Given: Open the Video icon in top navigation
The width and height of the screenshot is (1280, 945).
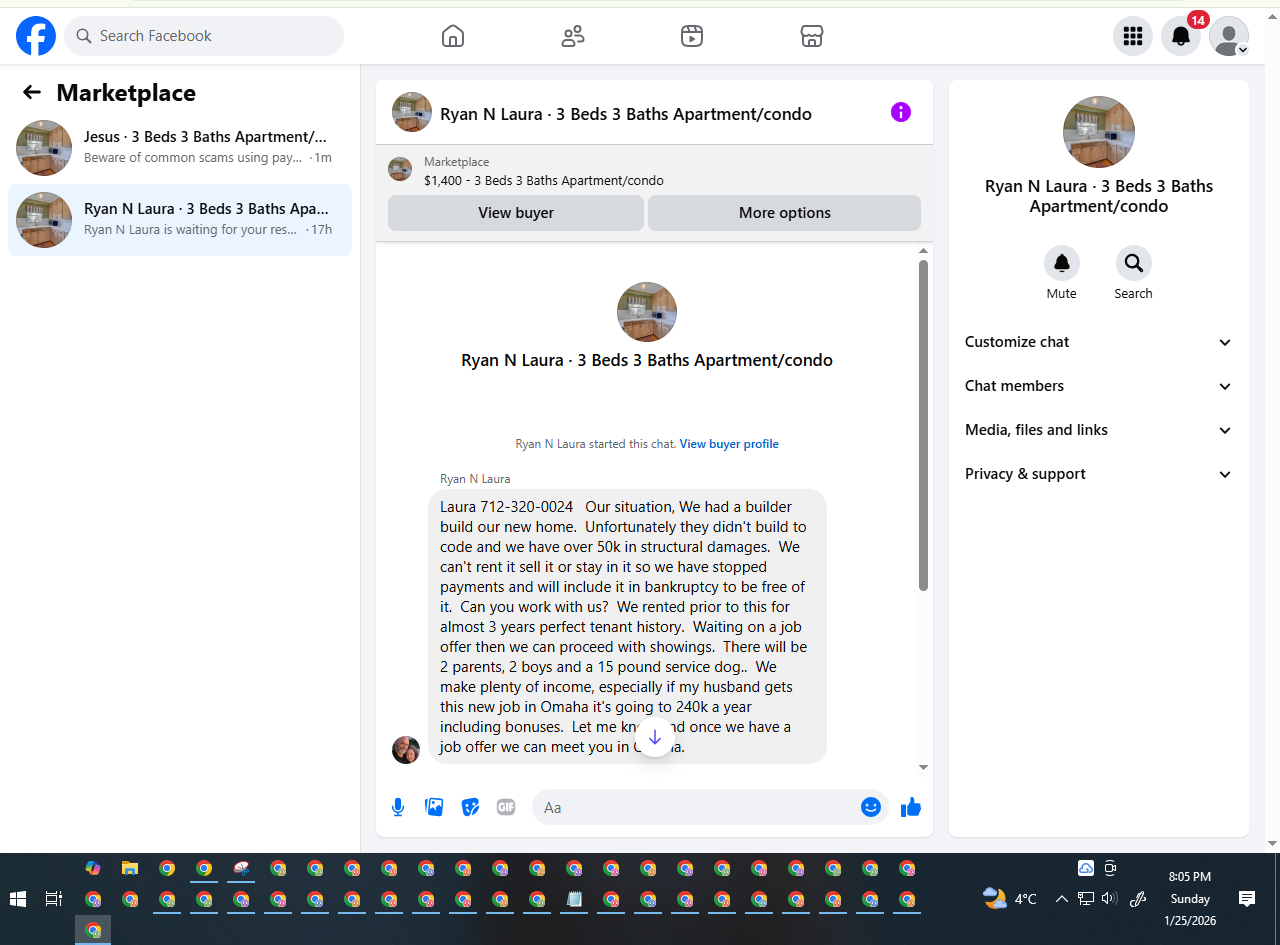Looking at the screenshot, I should (x=692, y=36).
